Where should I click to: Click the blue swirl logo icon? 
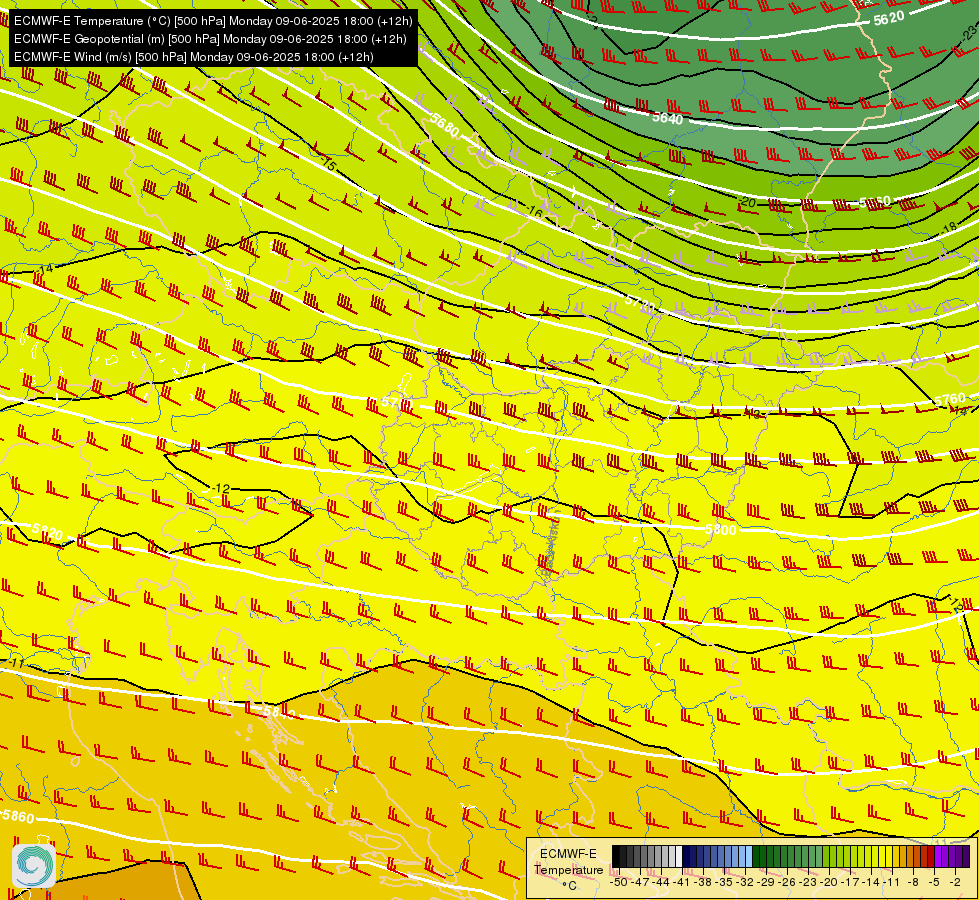click(34, 866)
